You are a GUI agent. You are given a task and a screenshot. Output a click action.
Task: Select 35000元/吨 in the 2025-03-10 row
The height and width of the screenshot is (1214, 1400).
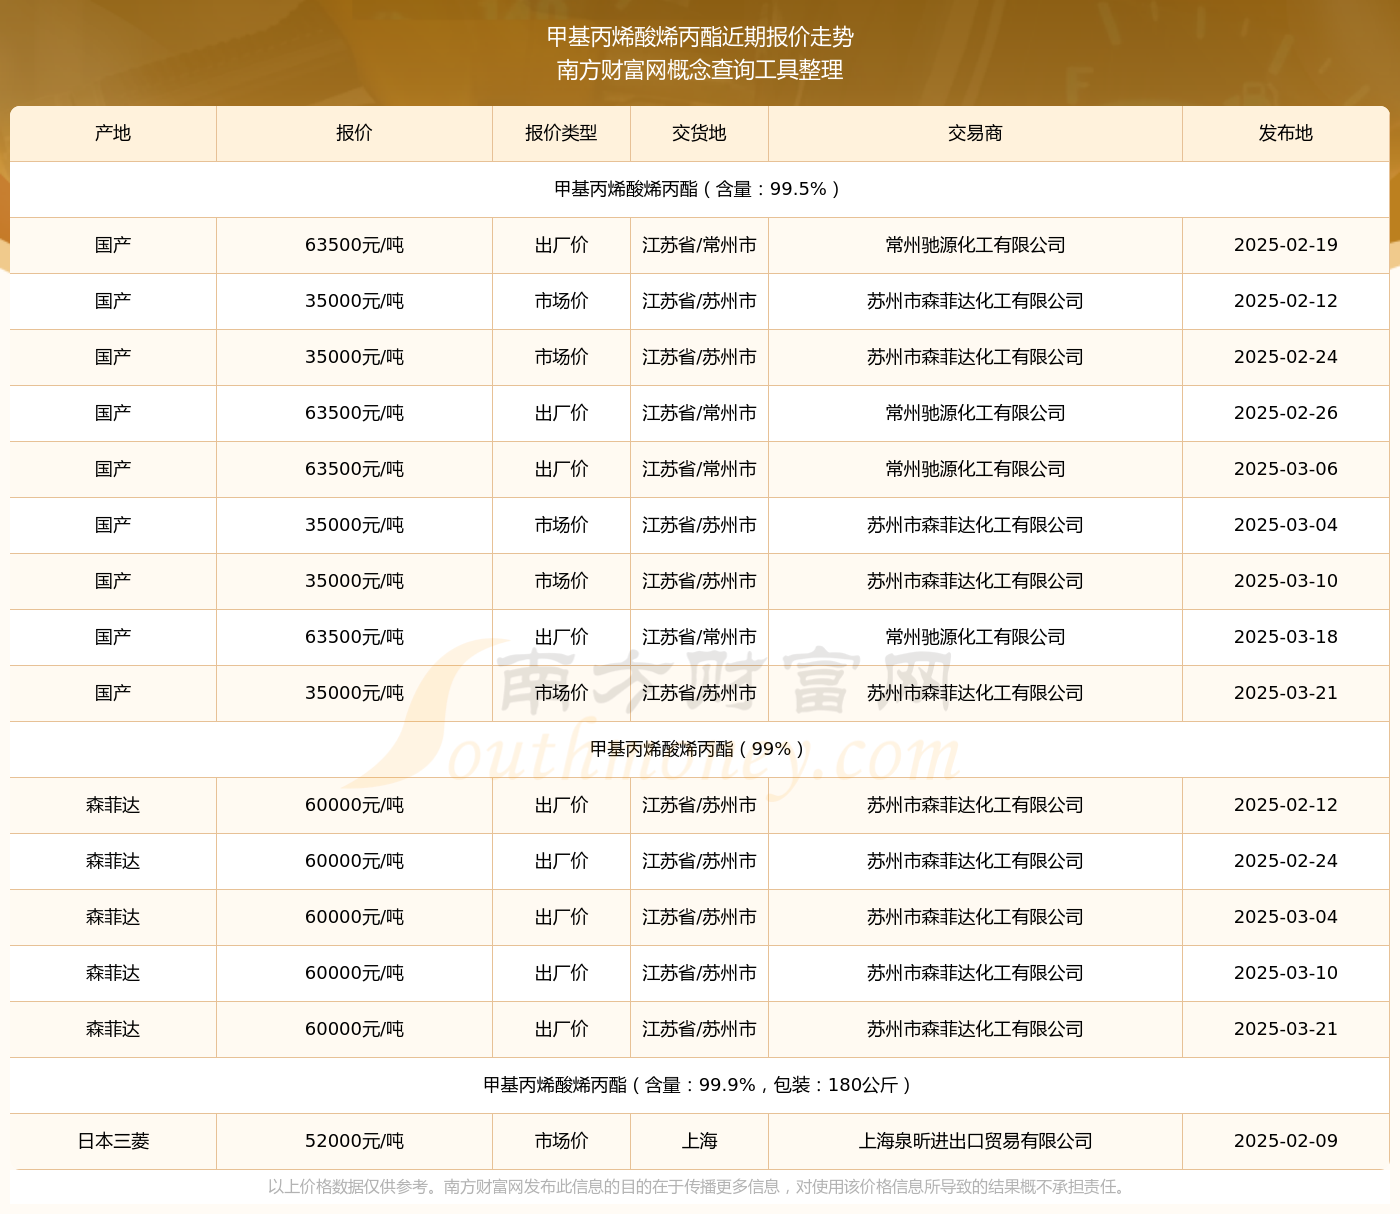click(354, 581)
